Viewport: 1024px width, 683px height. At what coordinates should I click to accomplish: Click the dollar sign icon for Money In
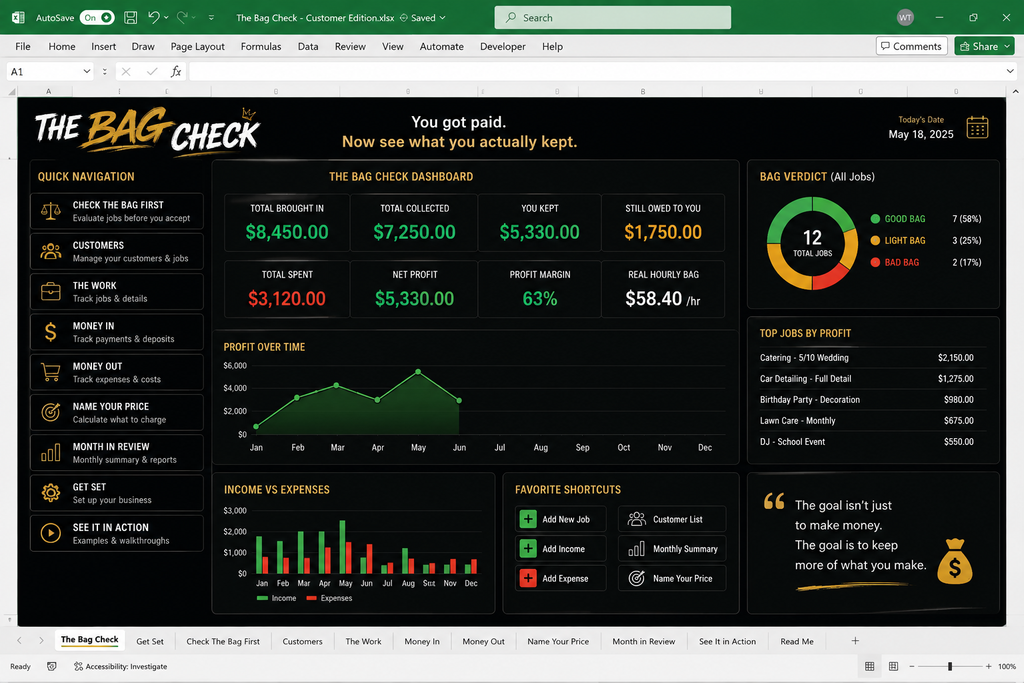click(x=50, y=332)
